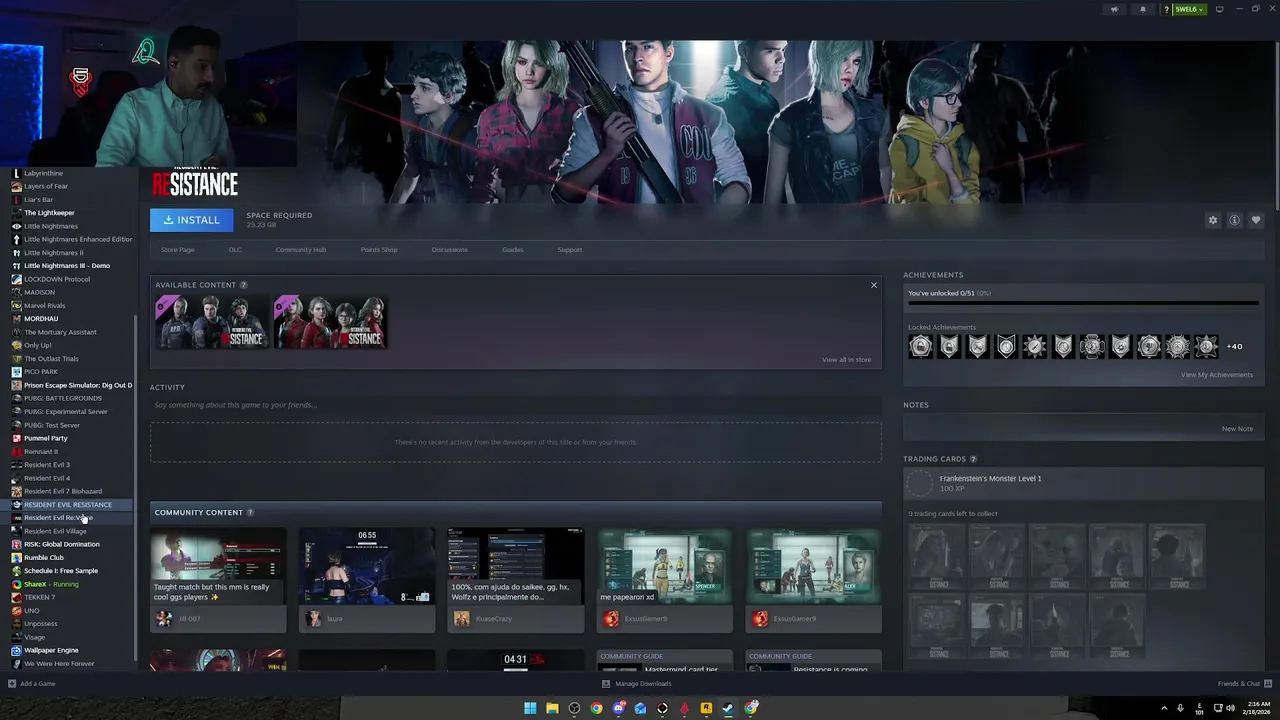This screenshot has width=1280, height=720.
Task: Select Liar's Bar in the library
Action: [38, 200]
